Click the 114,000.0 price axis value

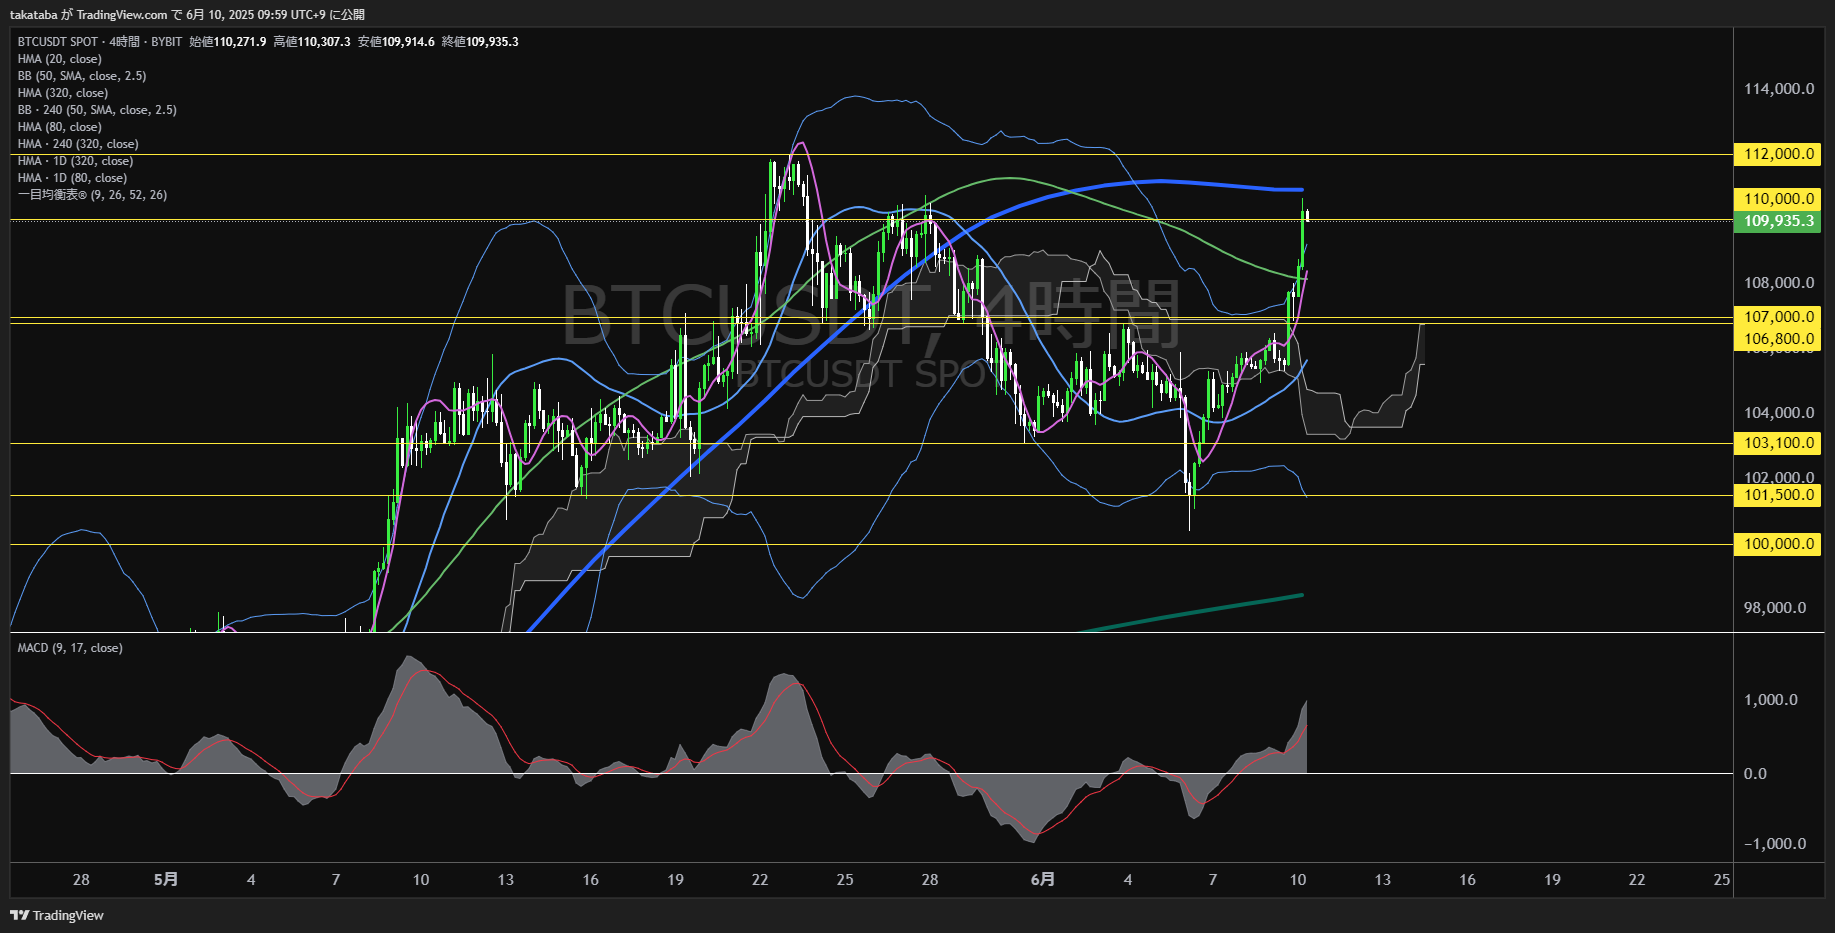[1779, 89]
